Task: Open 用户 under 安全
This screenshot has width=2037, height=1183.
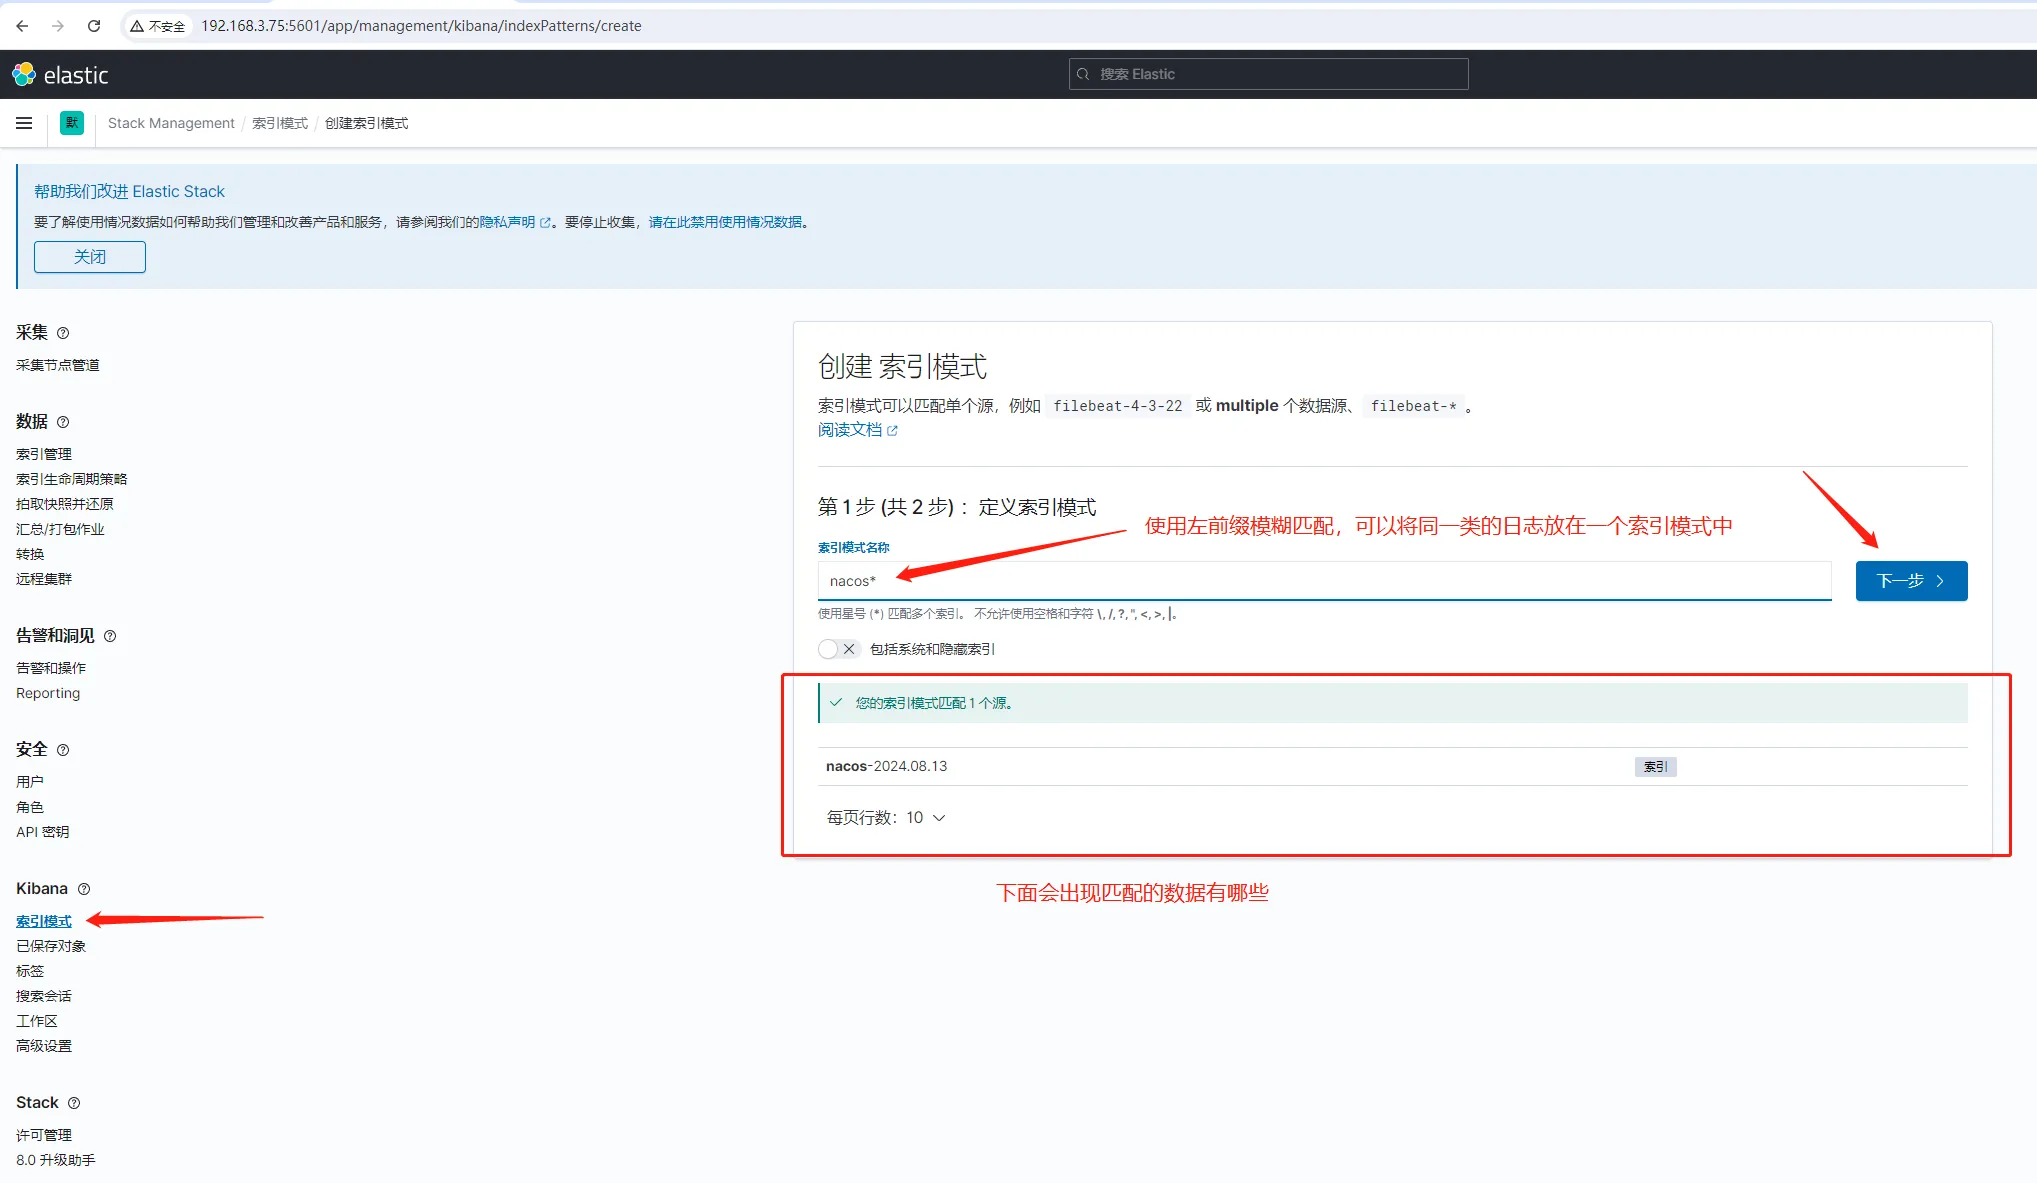Action: point(30,782)
